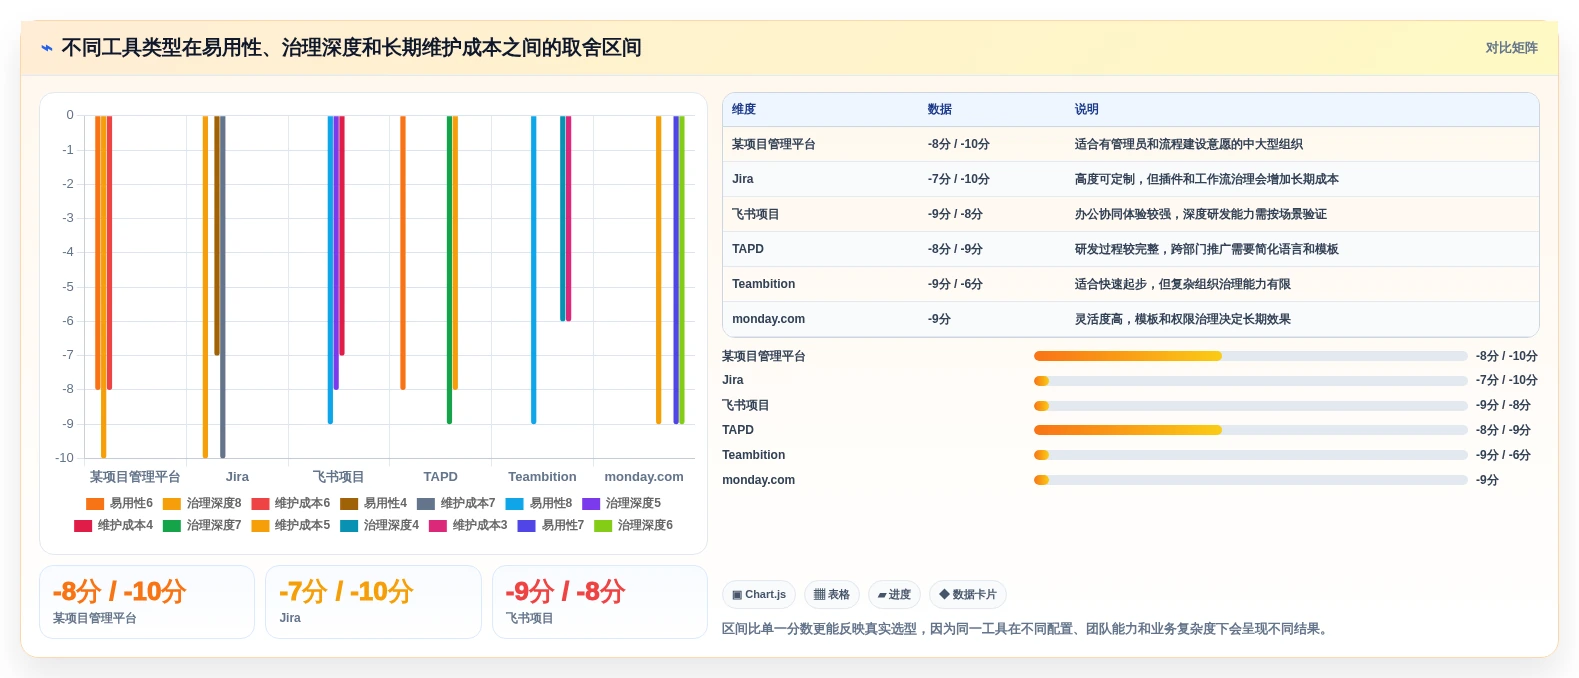Click the description 办公协同体验较强，深度研发能力需按场景验证
This screenshot has width=1579, height=678.
point(1201,215)
